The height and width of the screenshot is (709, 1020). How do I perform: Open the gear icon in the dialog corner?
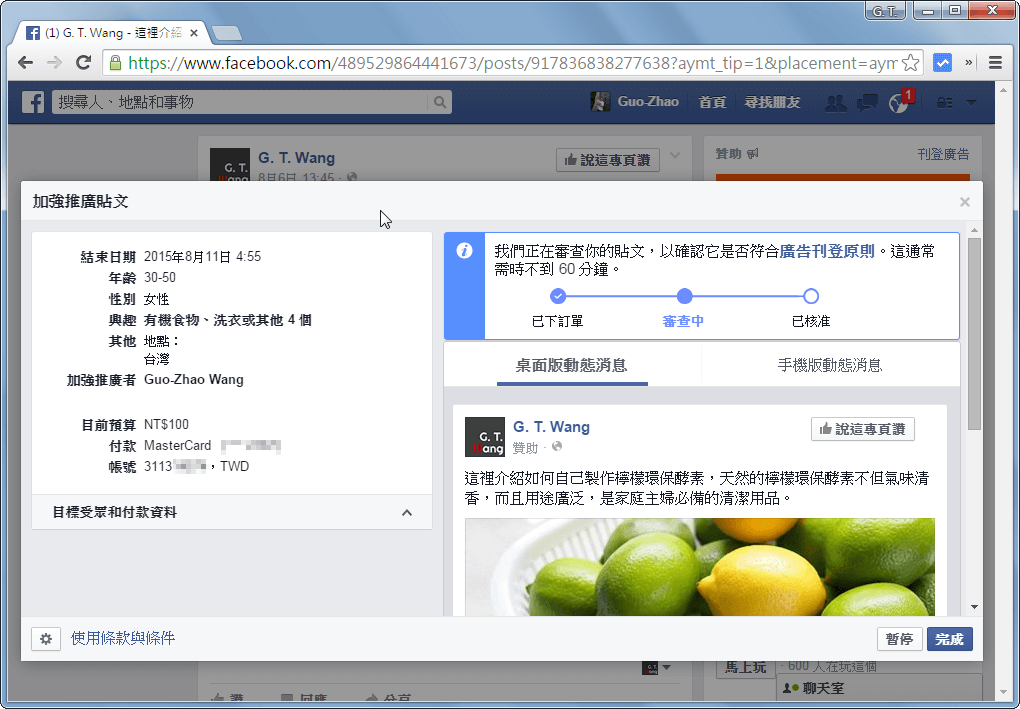[46, 638]
